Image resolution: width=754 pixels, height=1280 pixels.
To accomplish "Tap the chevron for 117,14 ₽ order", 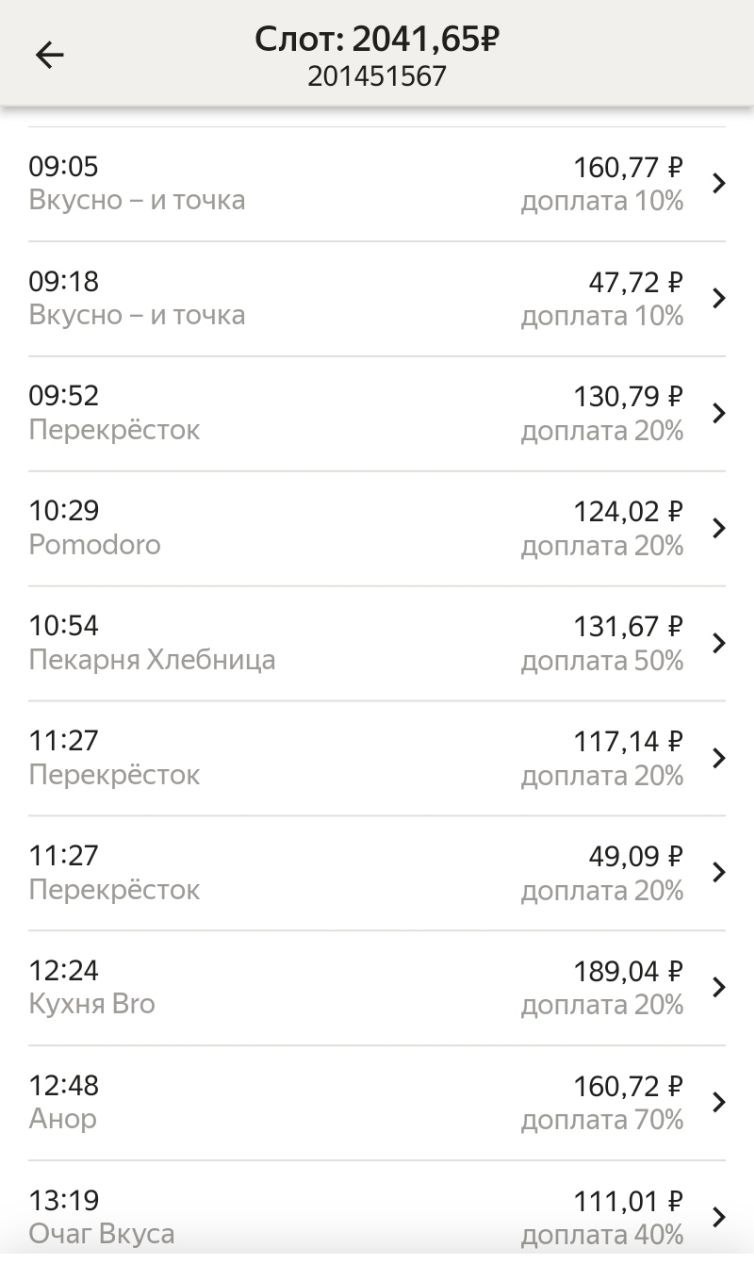I will click(x=718, y=758).
